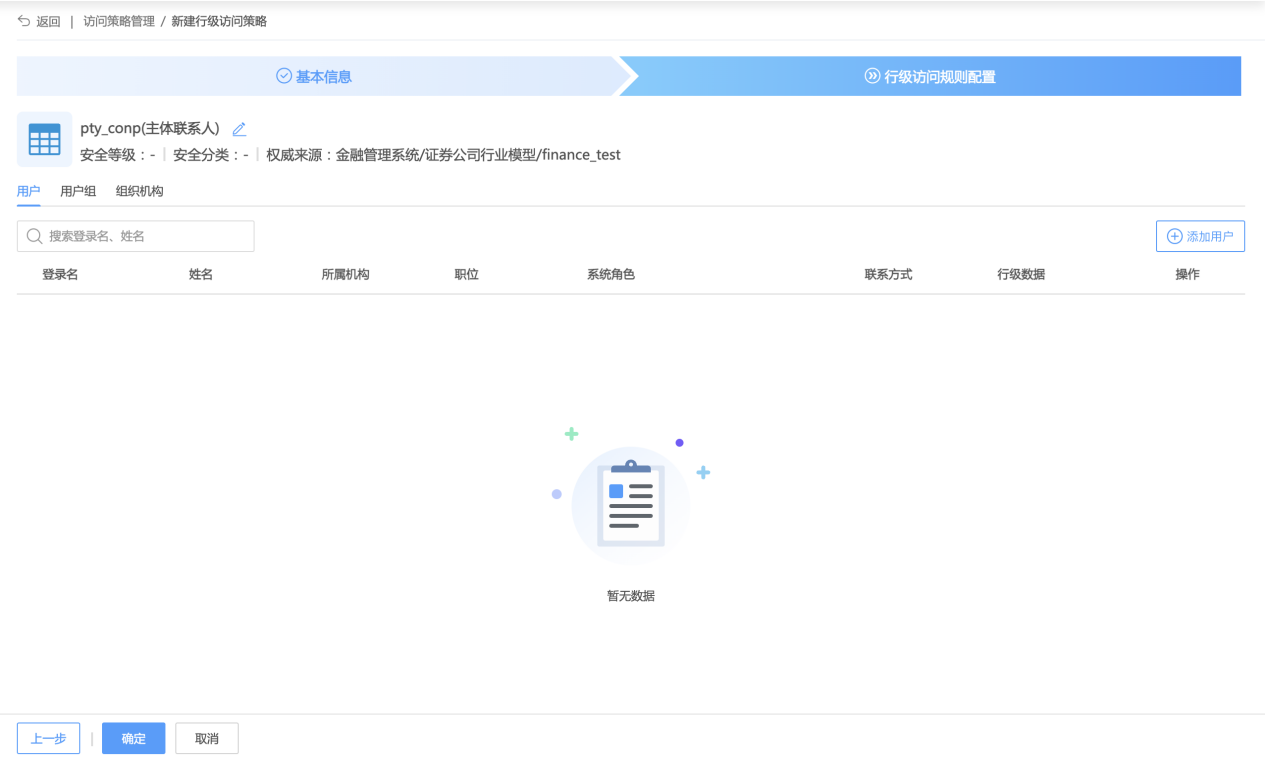Click the 系统角色 column header
Viewport: 1265px width, 763px height.
click(x=611, y=274)
